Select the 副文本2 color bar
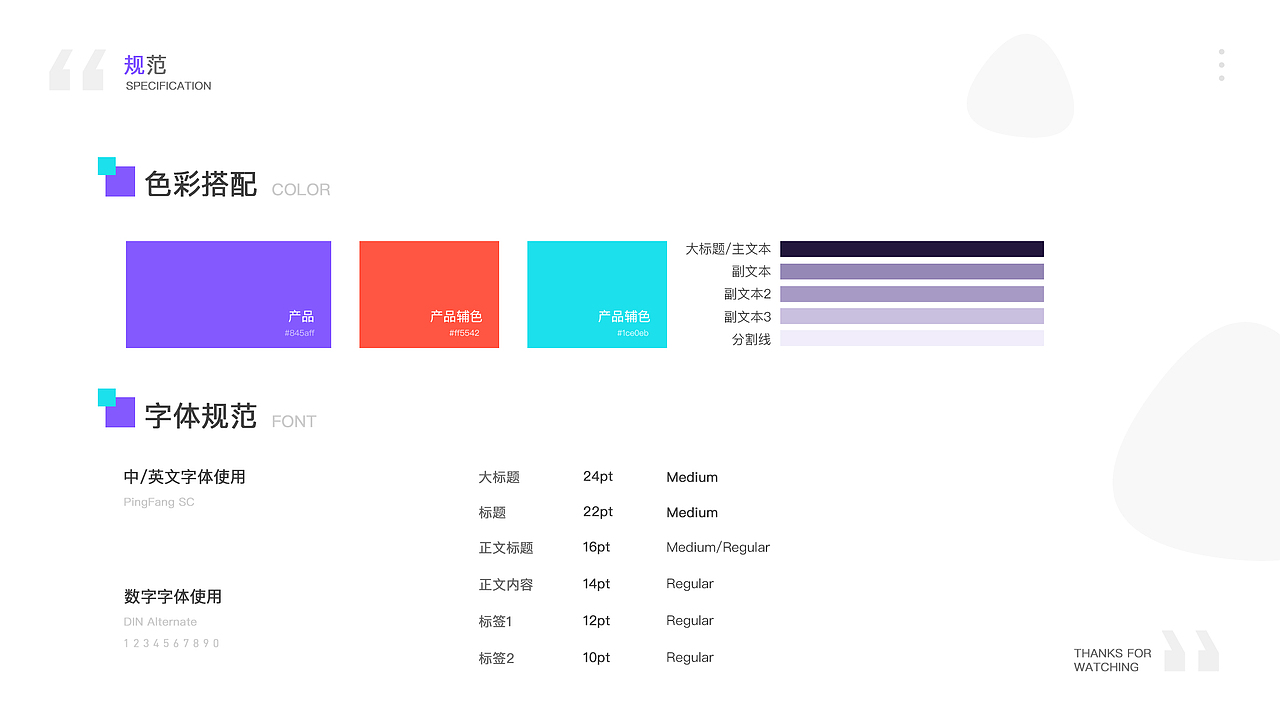 tap(912, 294)
